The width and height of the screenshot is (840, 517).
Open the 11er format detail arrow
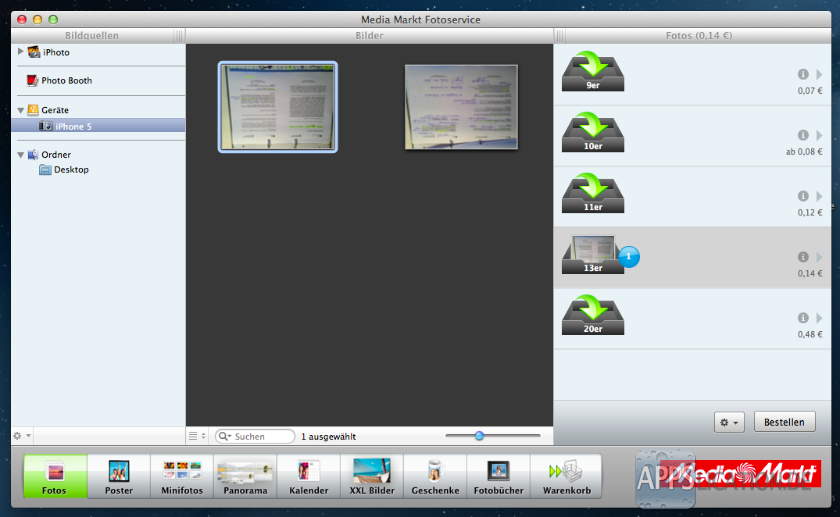click(819, 196)
